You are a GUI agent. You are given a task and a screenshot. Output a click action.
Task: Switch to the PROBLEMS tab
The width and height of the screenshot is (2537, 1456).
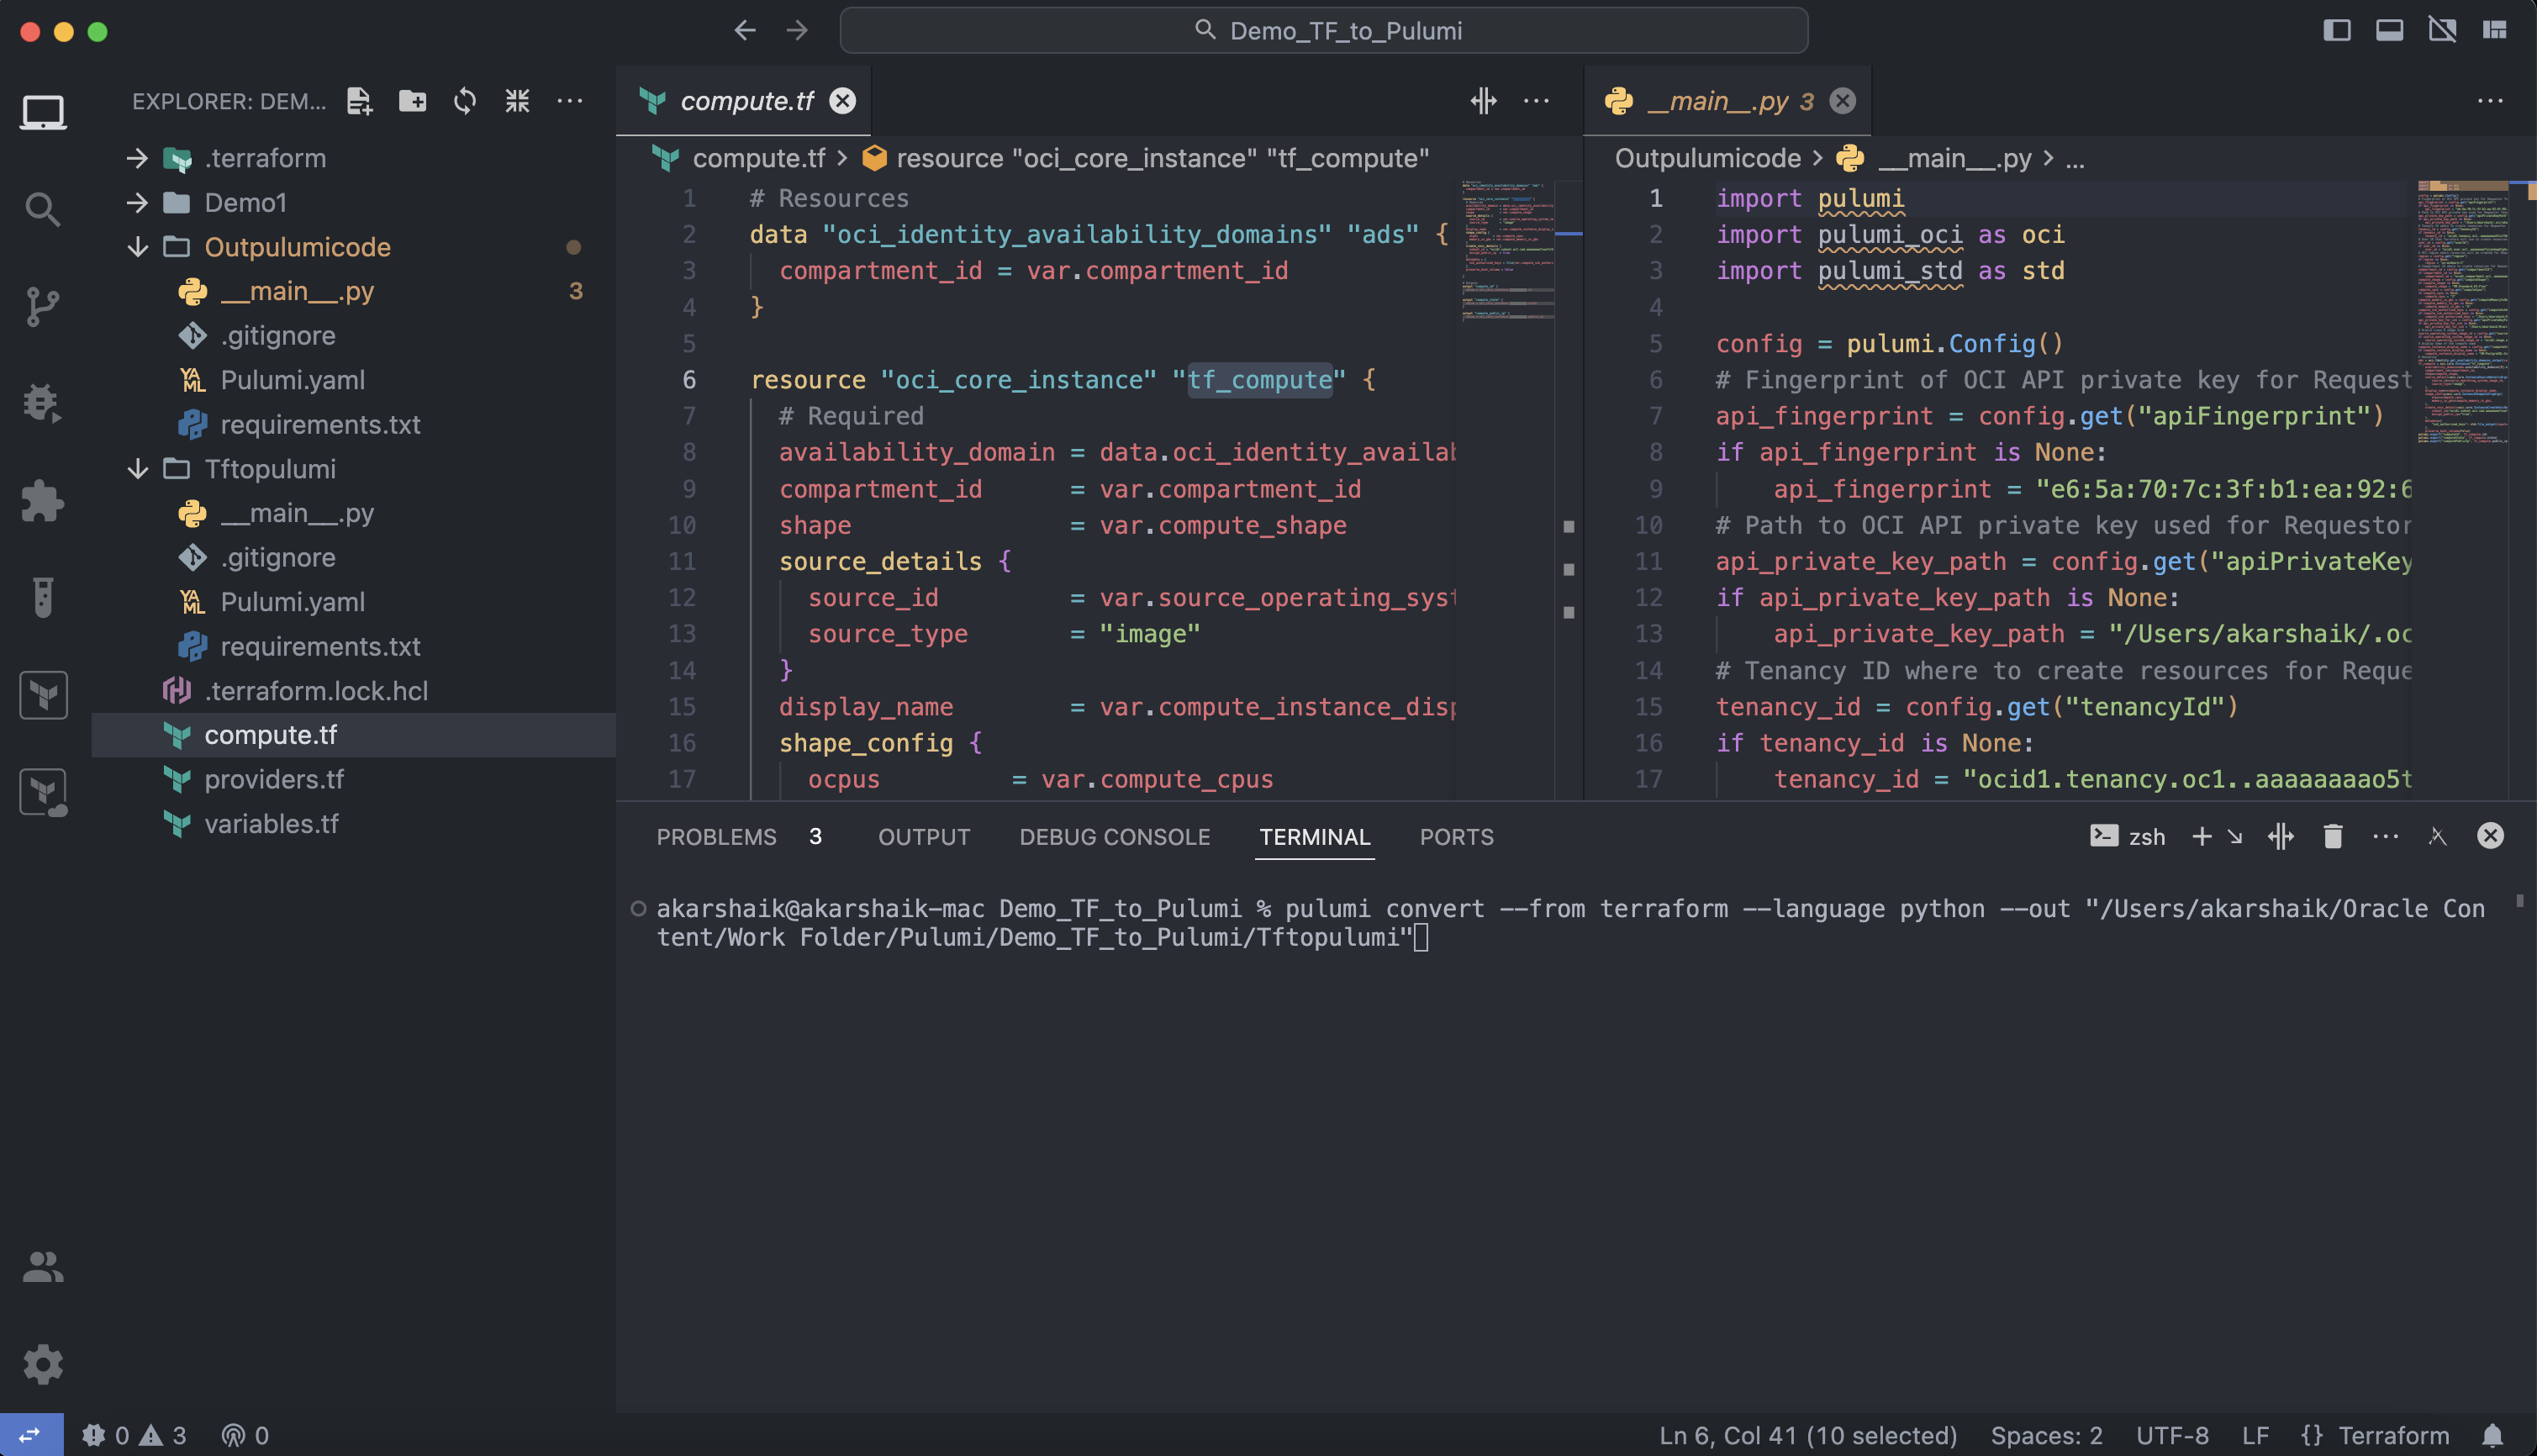pos(716,836)
